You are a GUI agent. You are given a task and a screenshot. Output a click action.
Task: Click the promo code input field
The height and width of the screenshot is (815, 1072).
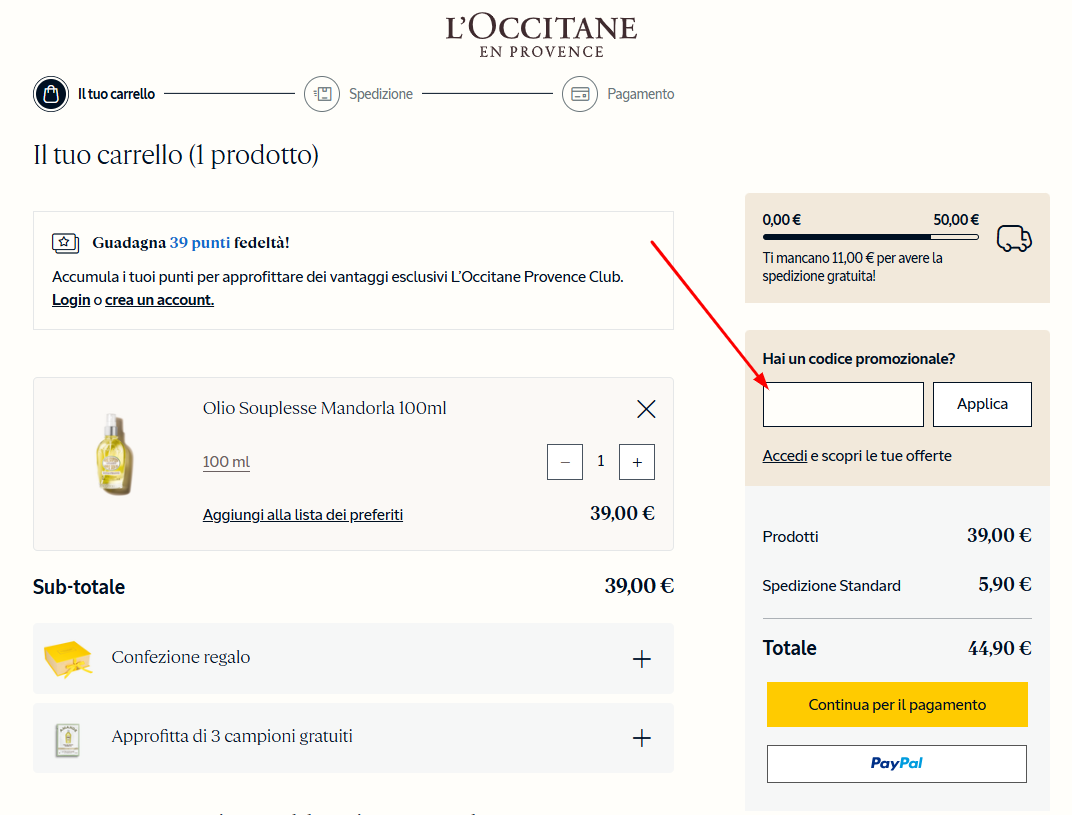tap(843, 404)
